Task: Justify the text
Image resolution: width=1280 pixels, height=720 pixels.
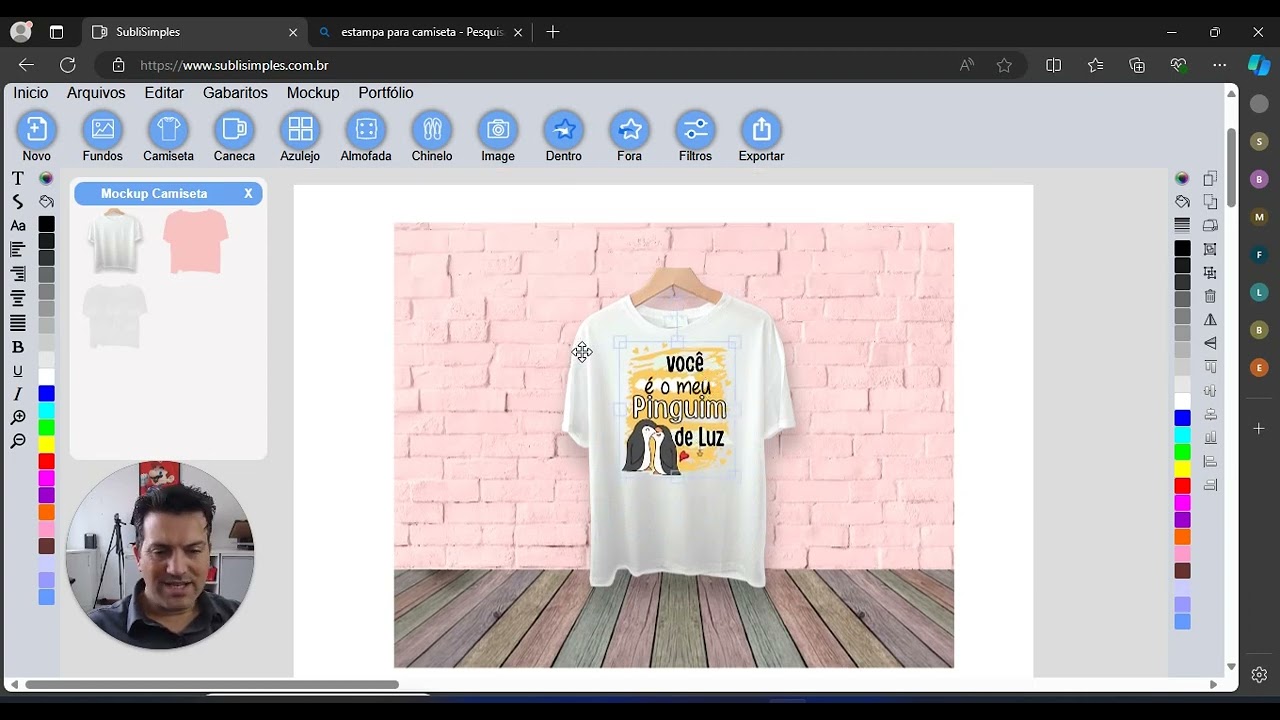Action: [17, 323]
